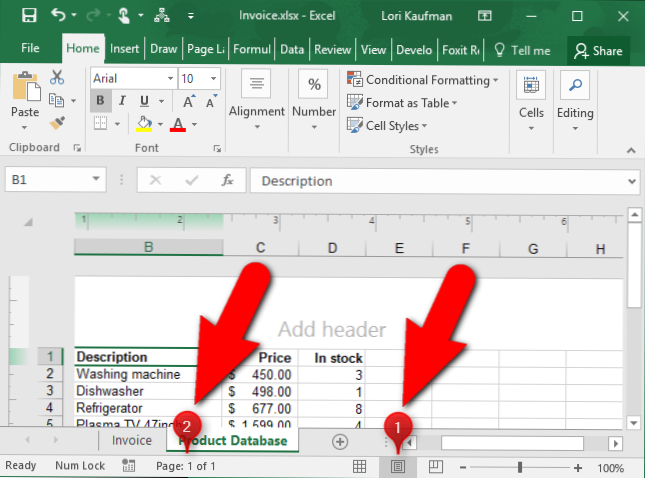Open the Insert ribbon tab
The image size is (645, 478).
(x=125, y=50)
